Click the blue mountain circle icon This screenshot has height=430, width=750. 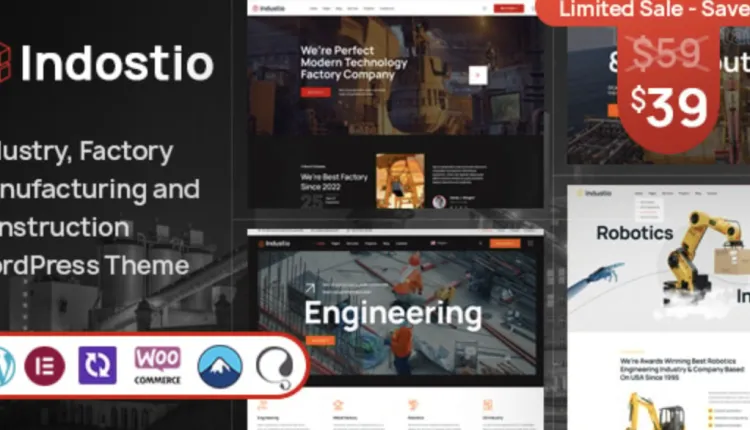(x=220, y=367)
